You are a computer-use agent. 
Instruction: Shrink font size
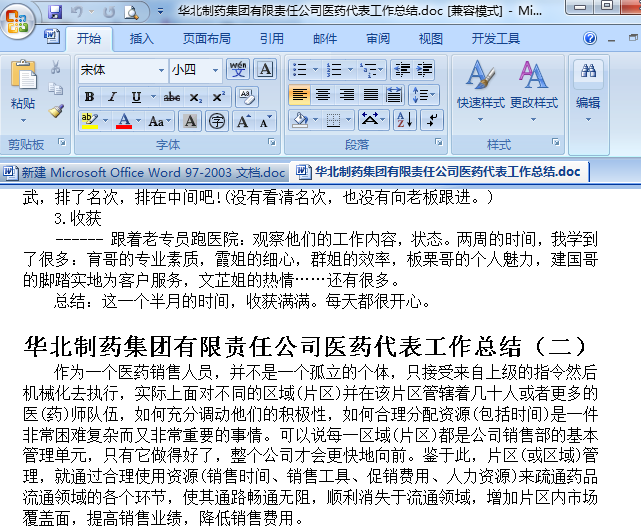click(266, 121)
